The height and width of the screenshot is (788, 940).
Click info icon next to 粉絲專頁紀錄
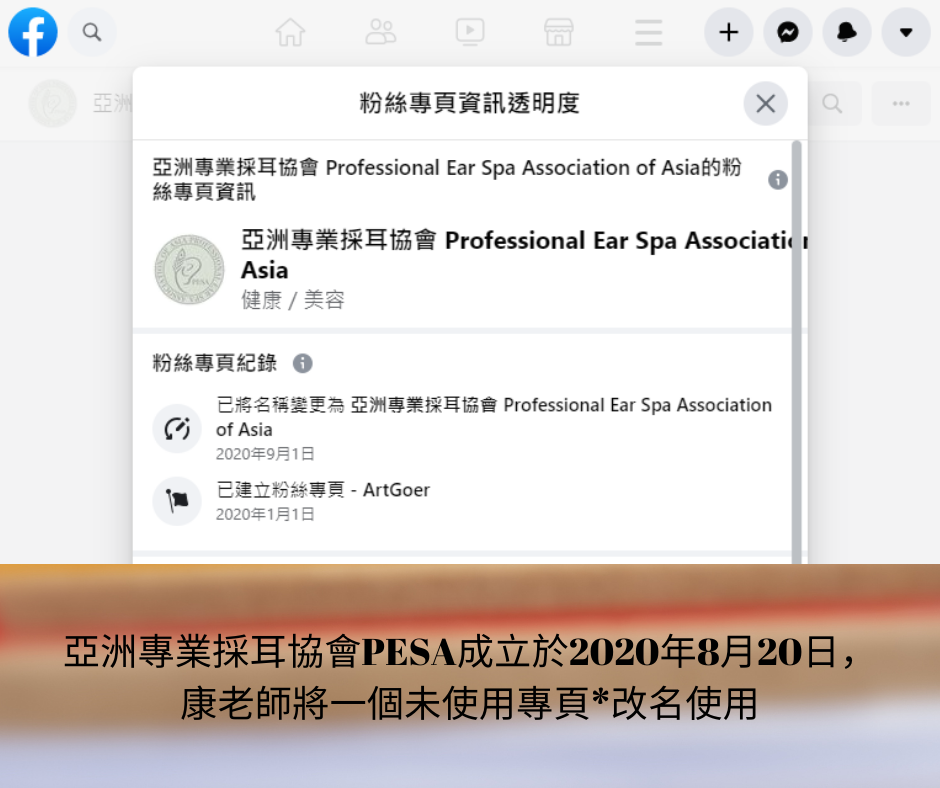coord(303,363)
